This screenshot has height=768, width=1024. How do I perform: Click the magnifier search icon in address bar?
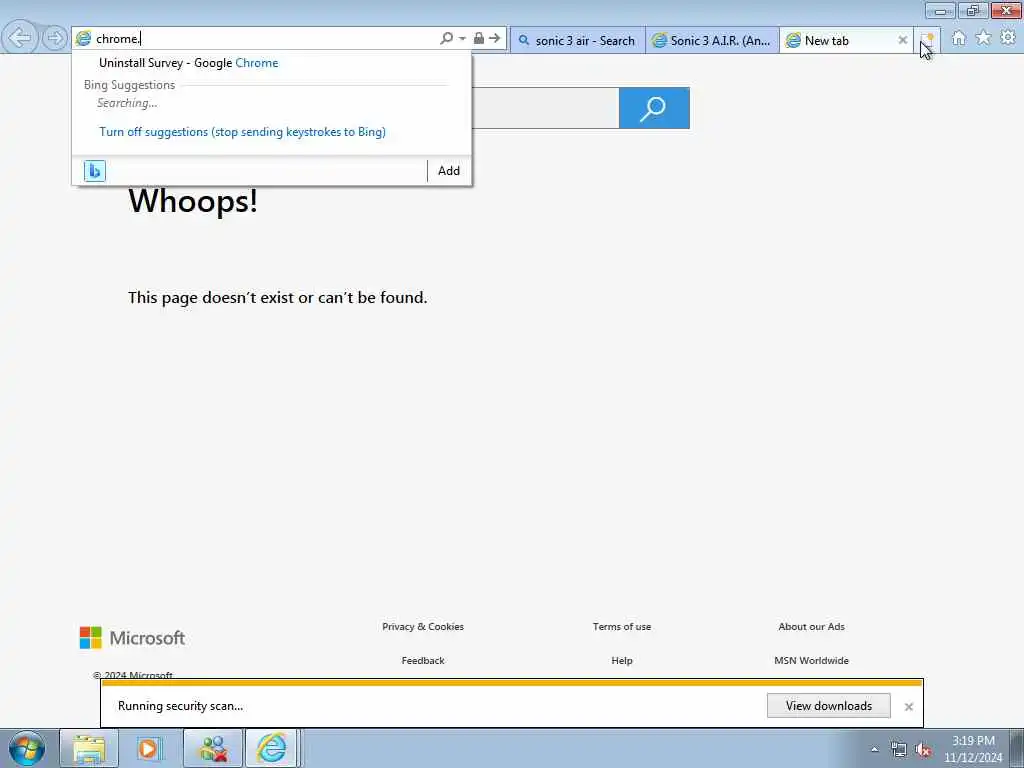pos(447,39)
